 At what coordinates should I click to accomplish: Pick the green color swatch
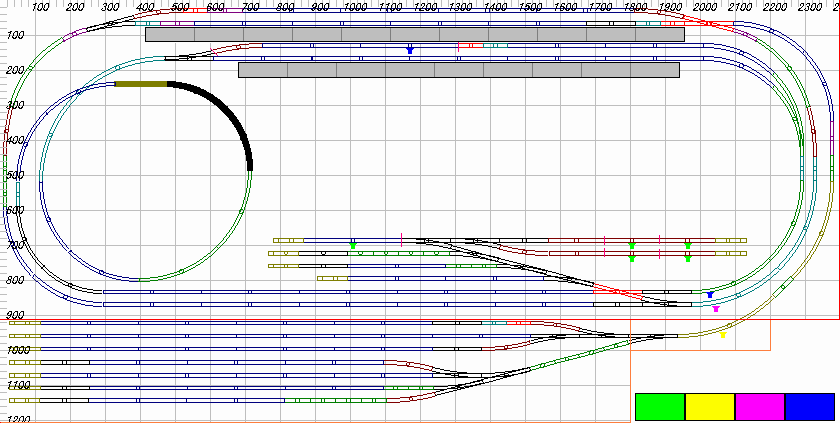click(x=660, y=406)
